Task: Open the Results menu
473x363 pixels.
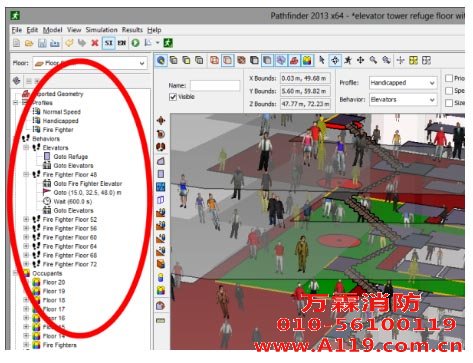Action: pos(132,30)
